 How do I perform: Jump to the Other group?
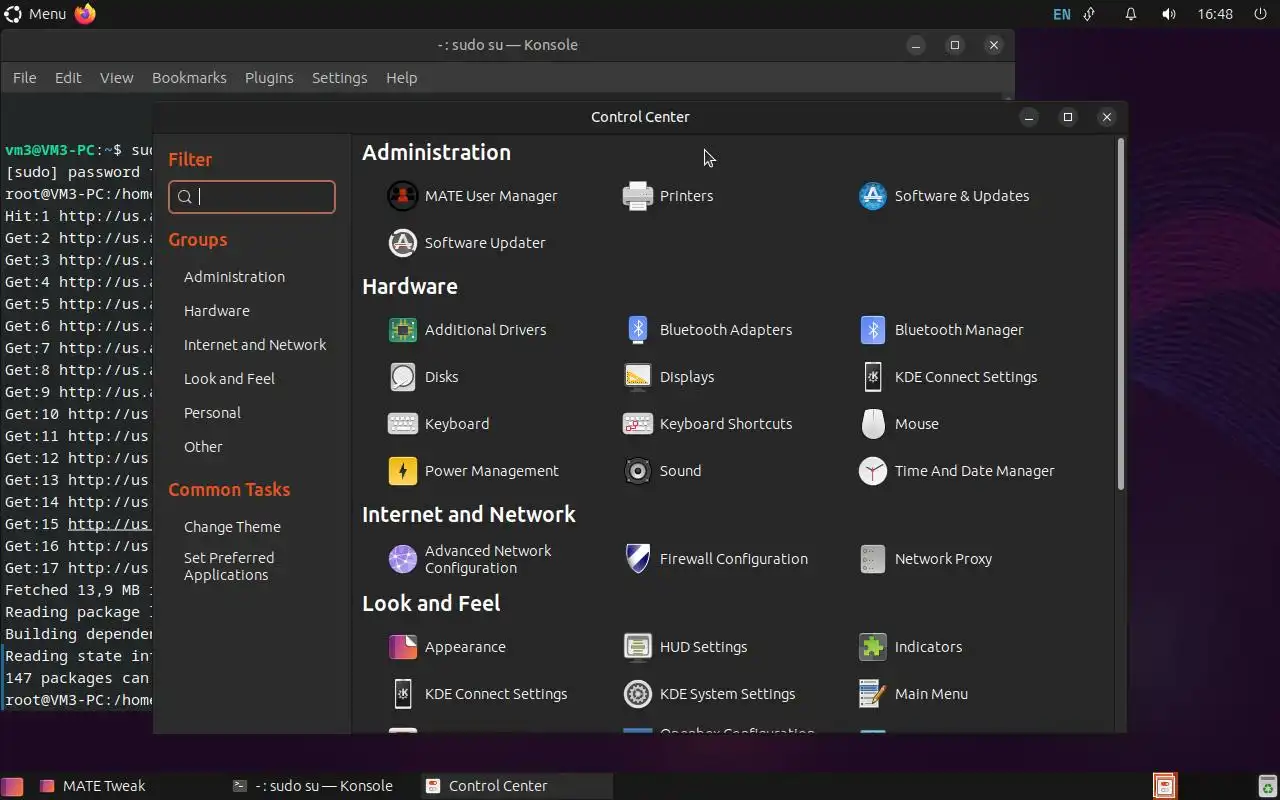click(203, 447)
